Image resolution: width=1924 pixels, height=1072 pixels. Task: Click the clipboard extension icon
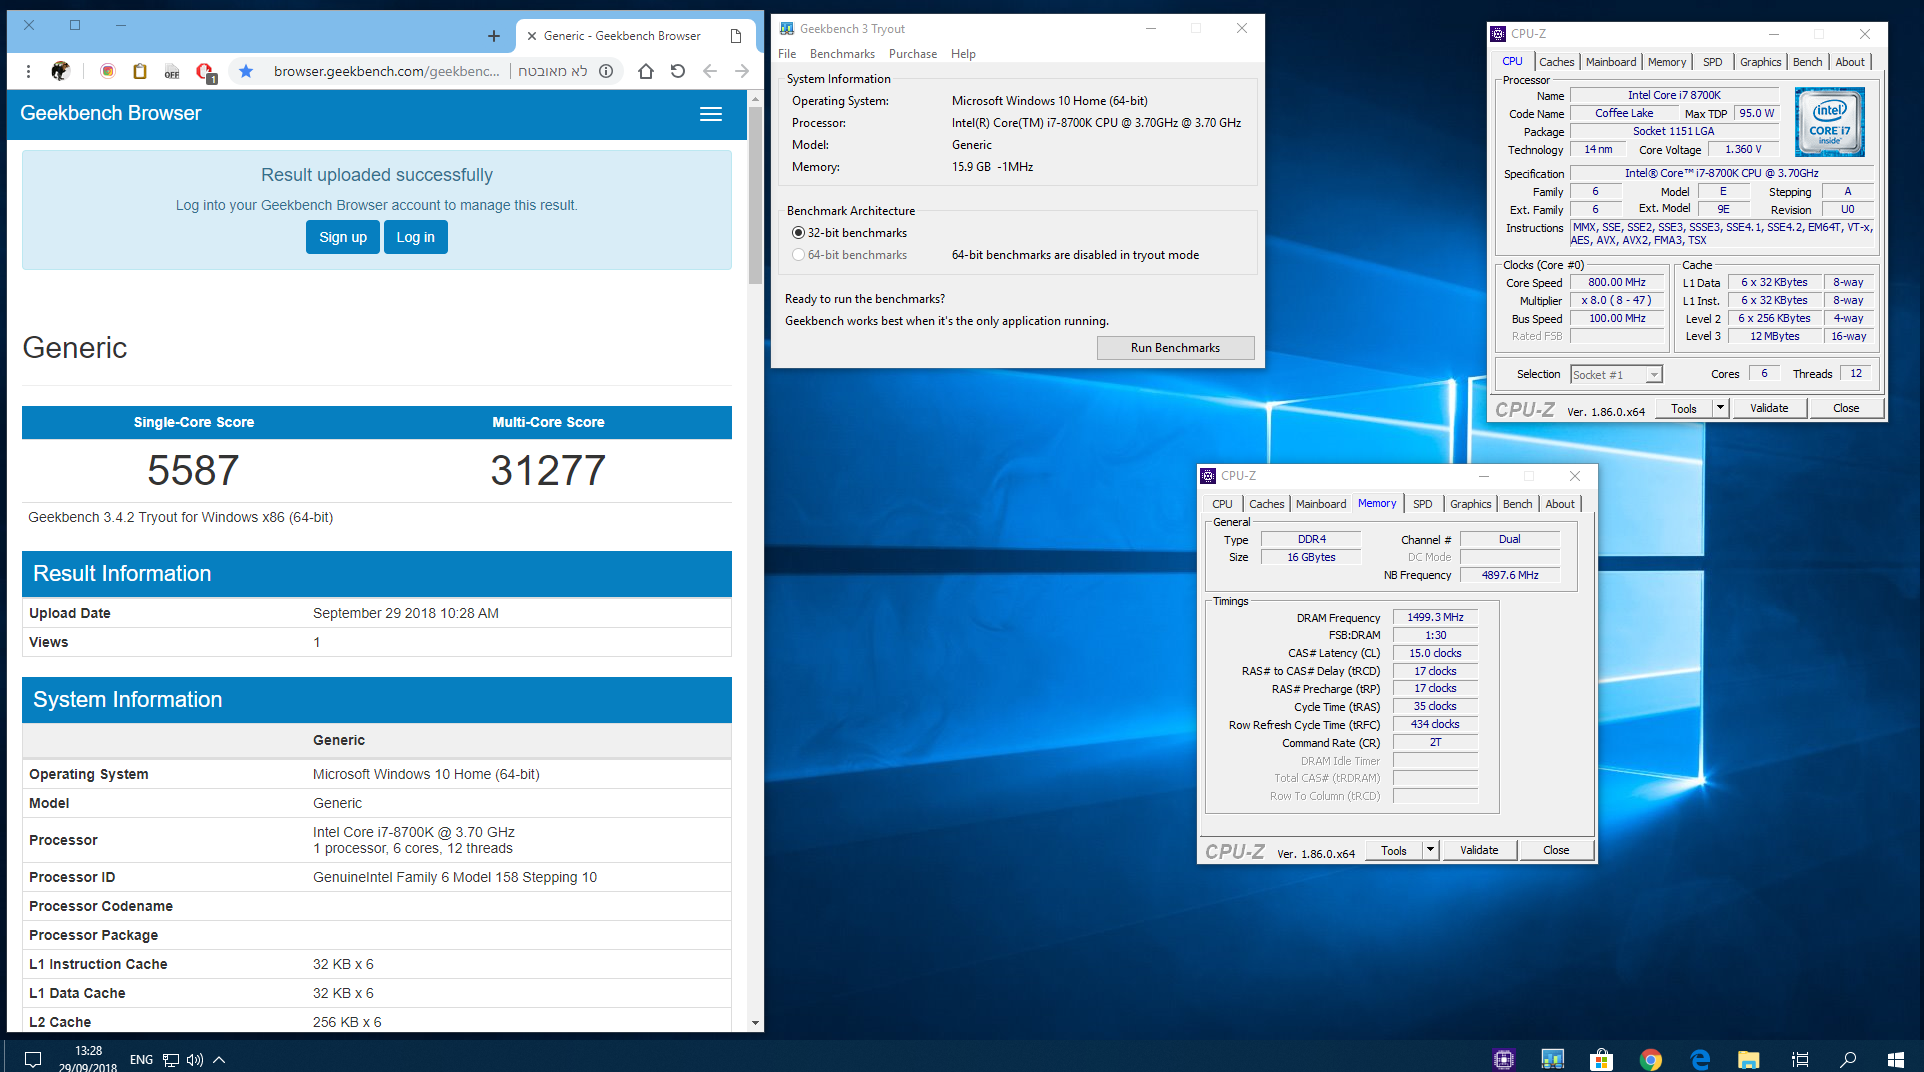coord(140,71)
